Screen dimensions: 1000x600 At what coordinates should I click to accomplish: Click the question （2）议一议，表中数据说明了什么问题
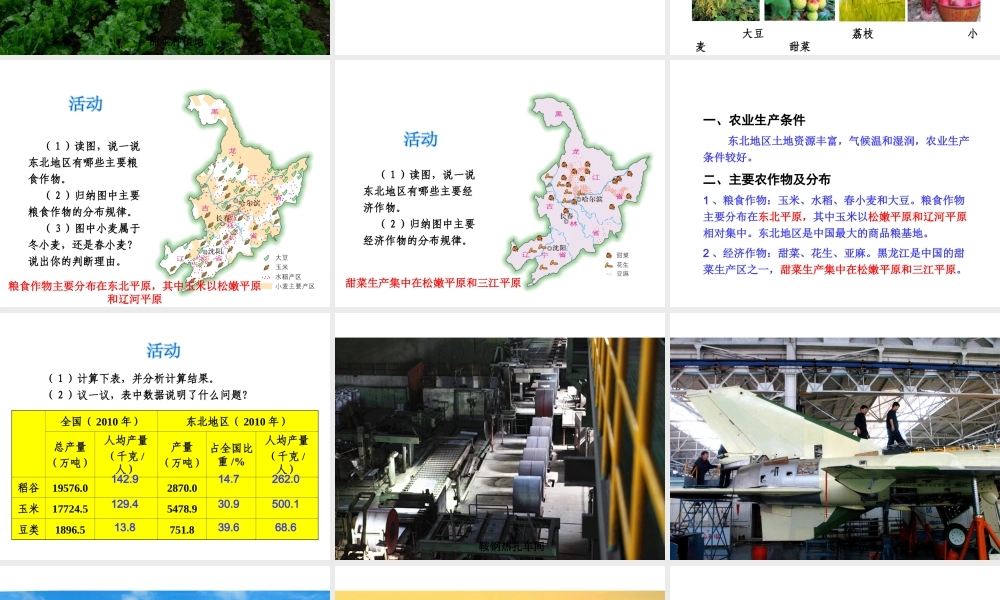pos(148,395)
